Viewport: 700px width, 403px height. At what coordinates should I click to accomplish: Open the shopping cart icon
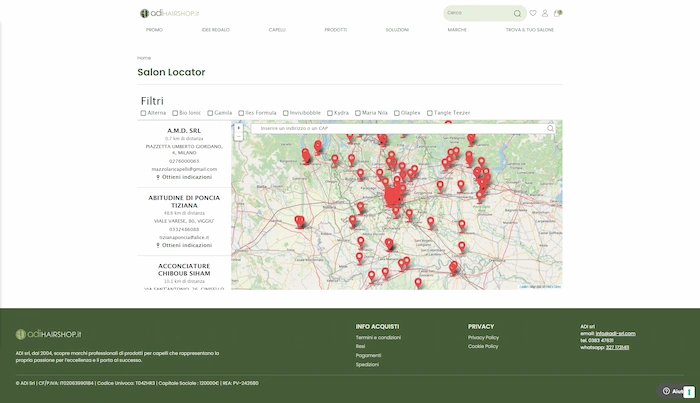(x=557, y=13)
